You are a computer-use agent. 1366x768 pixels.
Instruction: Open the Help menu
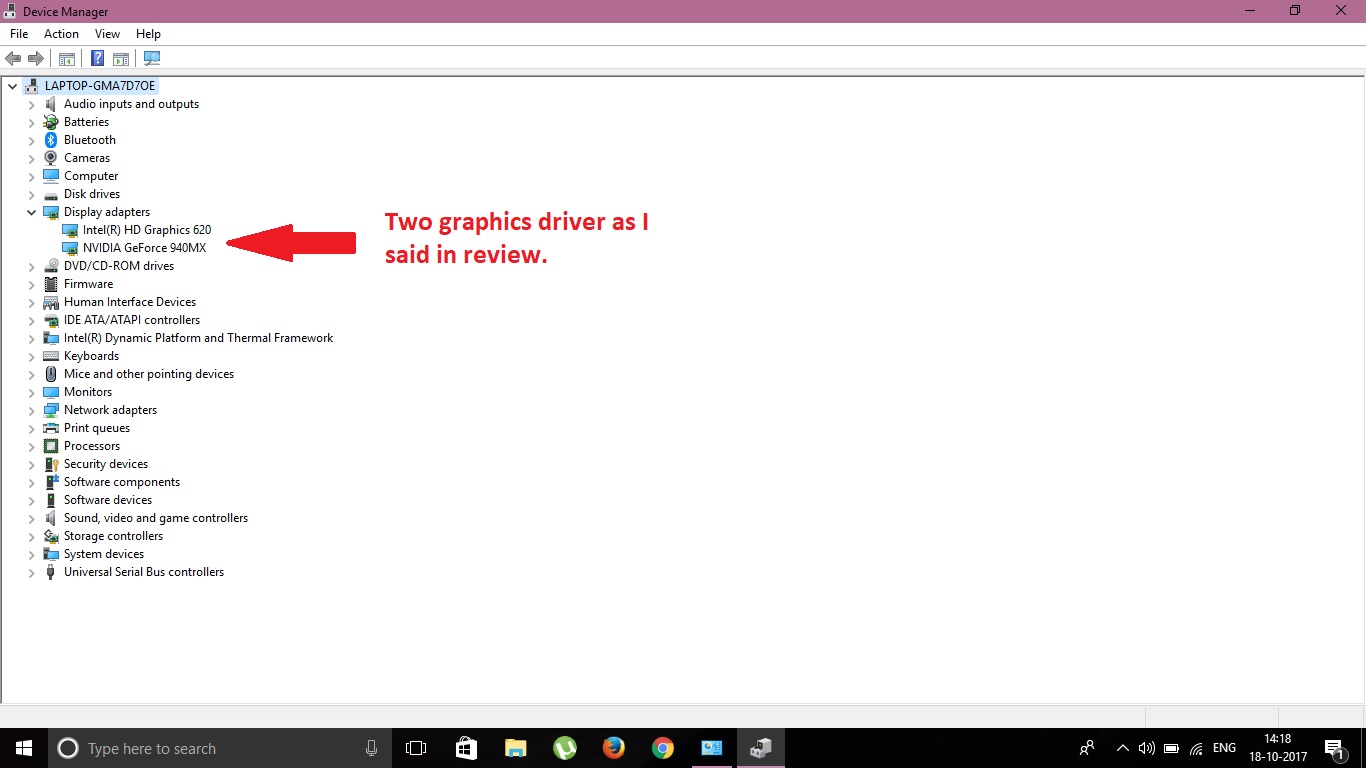(148, 34)
